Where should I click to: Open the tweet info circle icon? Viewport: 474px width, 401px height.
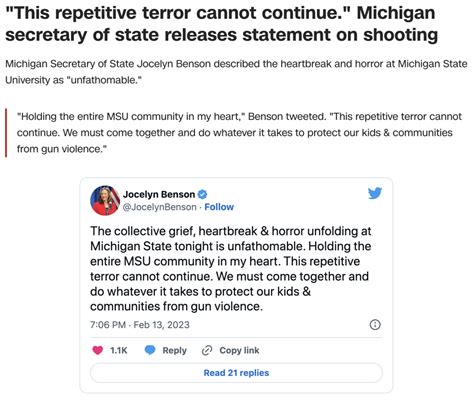[375, 325]
